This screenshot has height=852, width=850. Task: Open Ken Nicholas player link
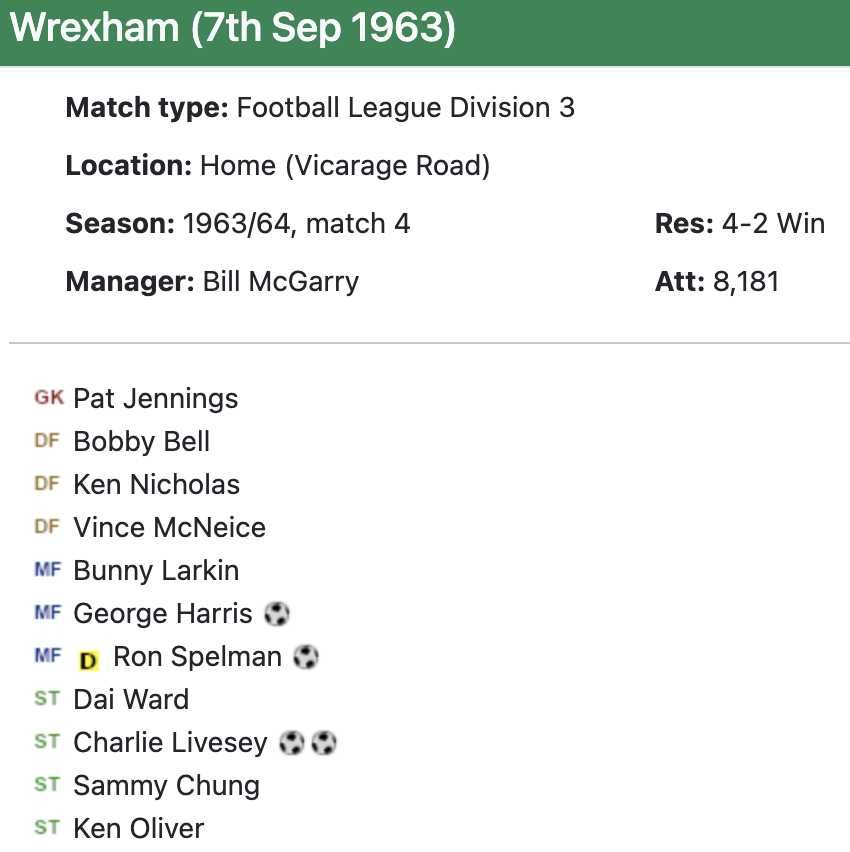pos(156,485)
